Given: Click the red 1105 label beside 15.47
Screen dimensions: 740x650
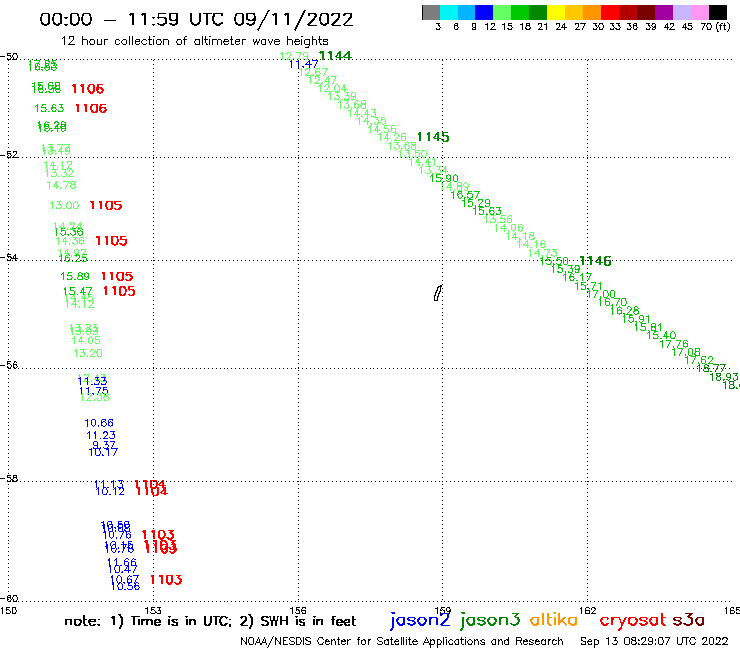Looking at the screenshot, I should tap(119, 291).
